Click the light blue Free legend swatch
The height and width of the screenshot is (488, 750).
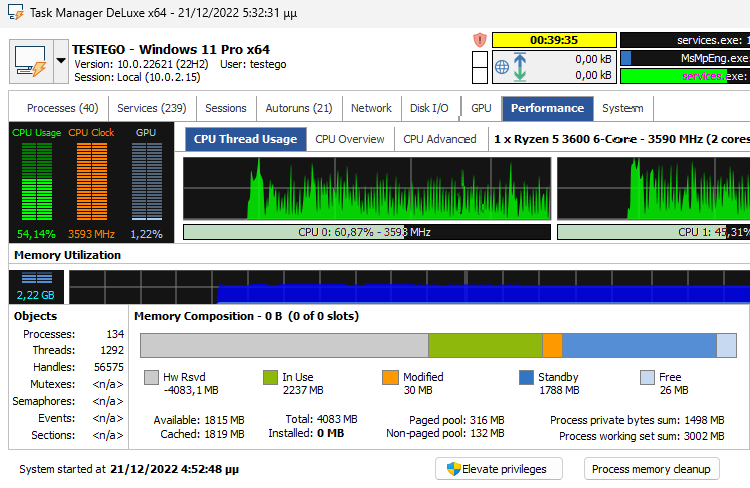[x=647, y=377]
